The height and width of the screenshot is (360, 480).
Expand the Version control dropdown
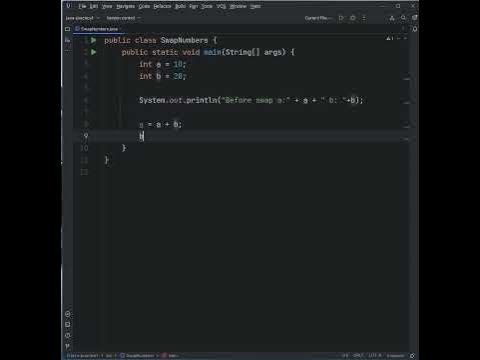[x=123, y=18]
